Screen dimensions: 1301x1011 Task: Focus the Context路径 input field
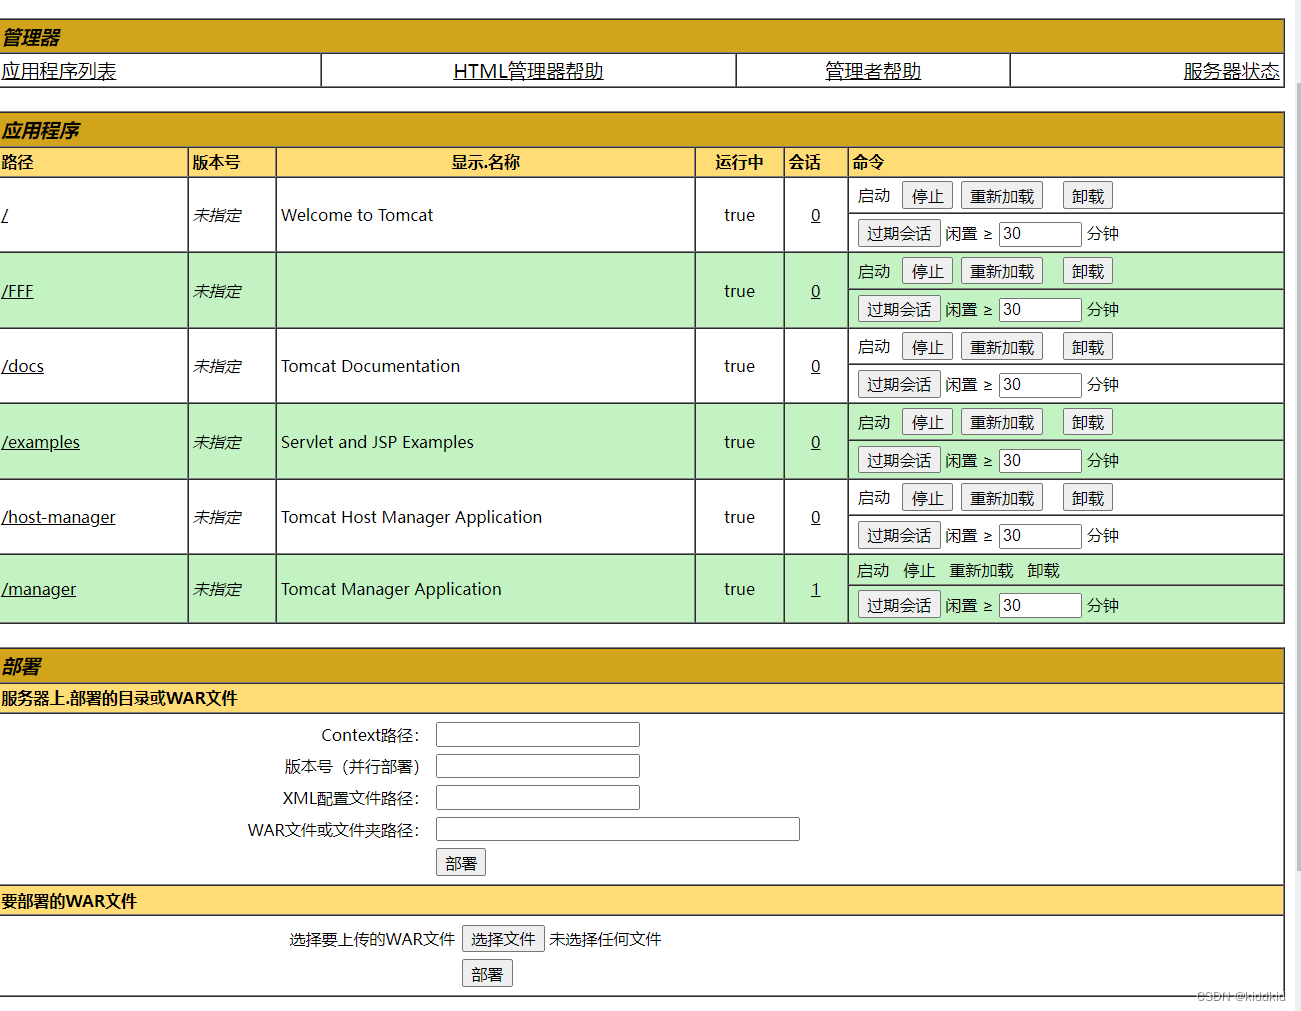pos(538,735)
